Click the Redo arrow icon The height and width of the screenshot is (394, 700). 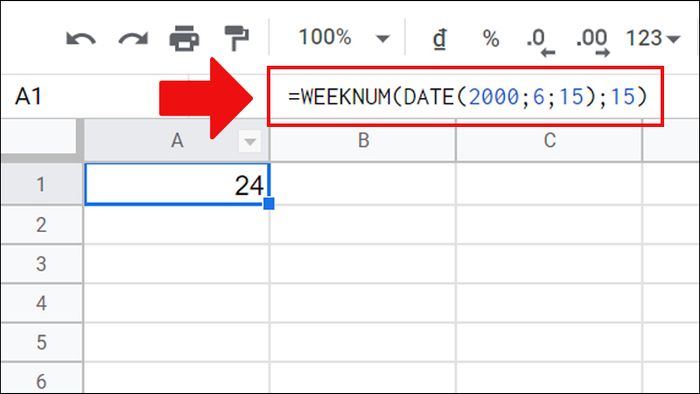[133, 39]
